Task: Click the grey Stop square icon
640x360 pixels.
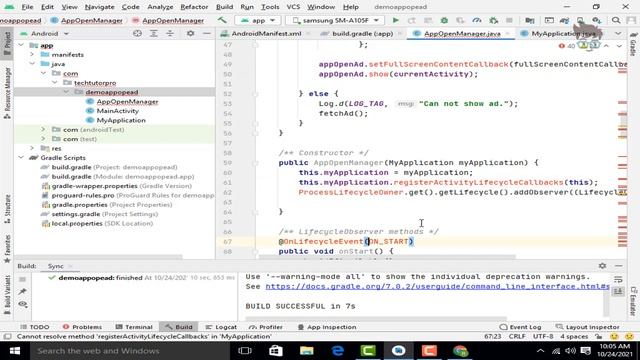Action: coord(509,20)
